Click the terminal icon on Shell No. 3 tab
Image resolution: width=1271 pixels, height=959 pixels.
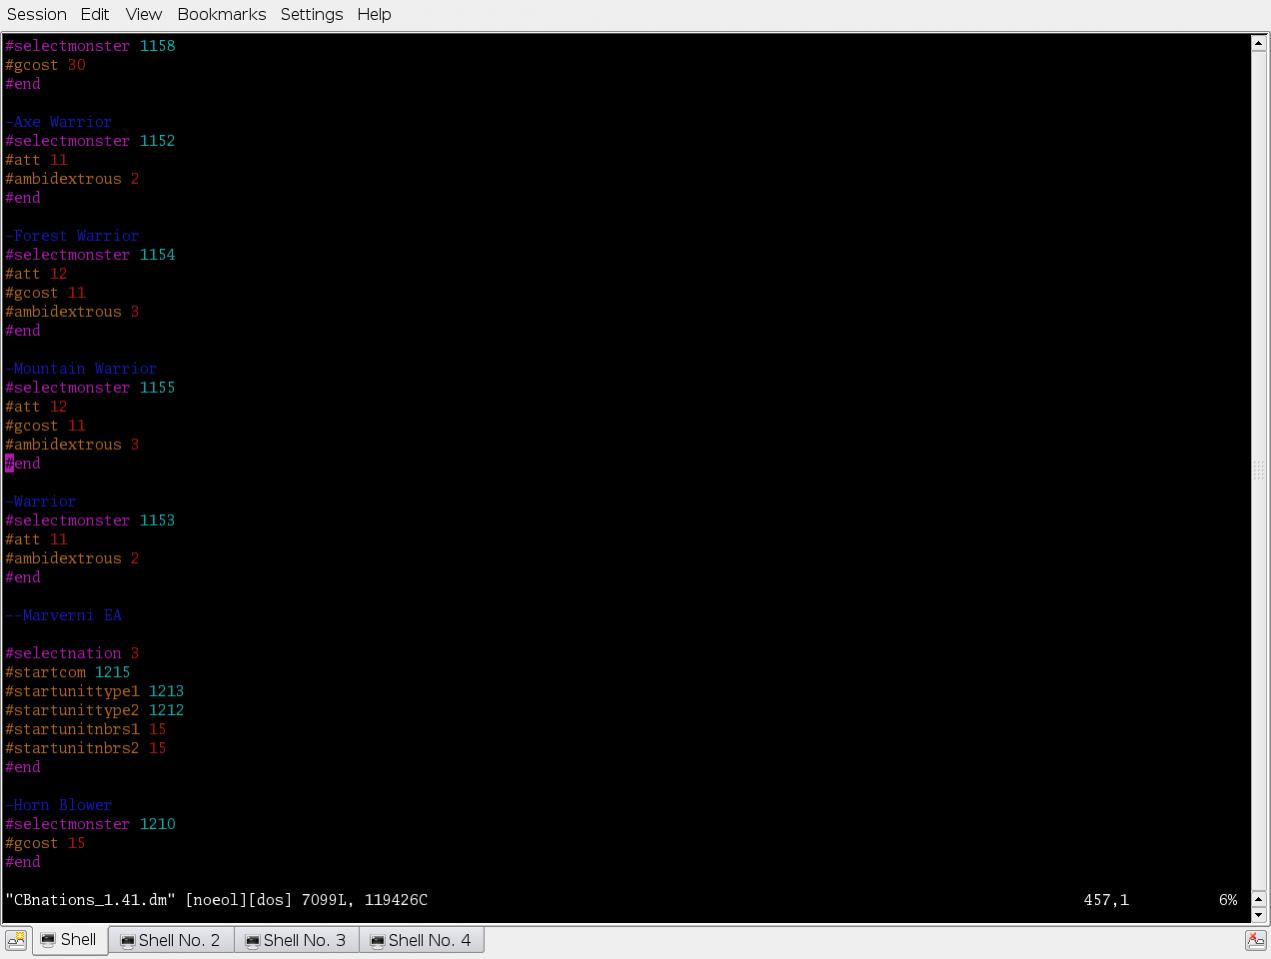pos(252,941)
